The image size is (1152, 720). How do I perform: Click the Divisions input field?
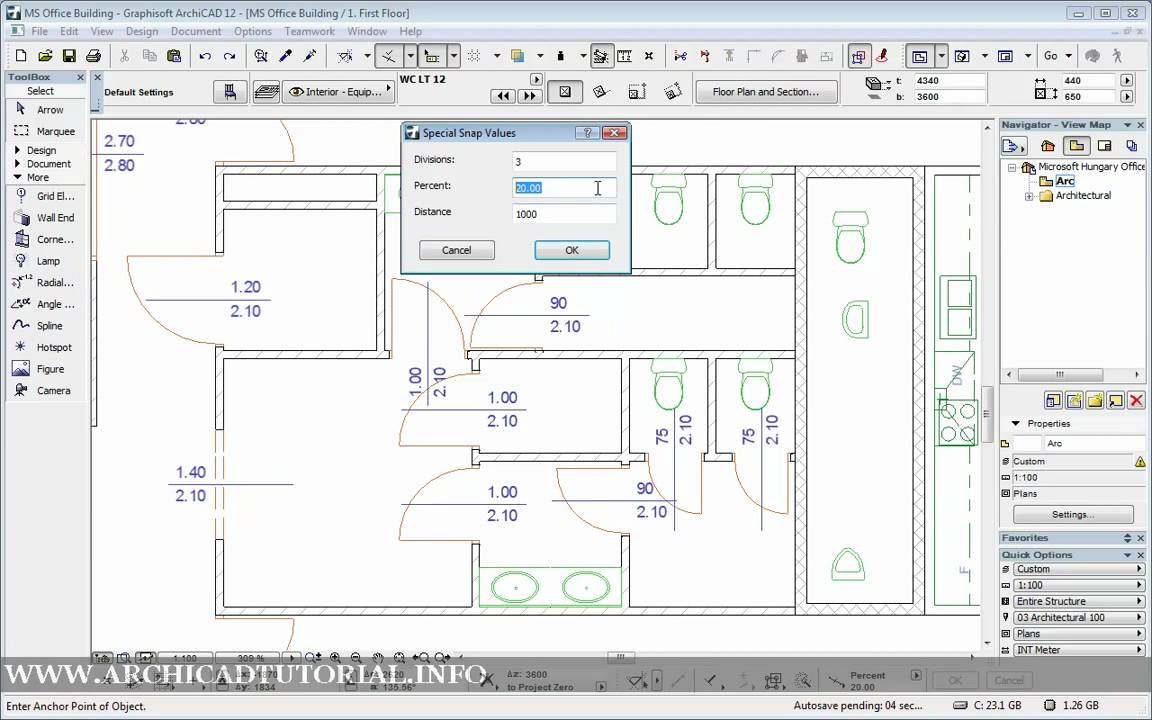564,162
